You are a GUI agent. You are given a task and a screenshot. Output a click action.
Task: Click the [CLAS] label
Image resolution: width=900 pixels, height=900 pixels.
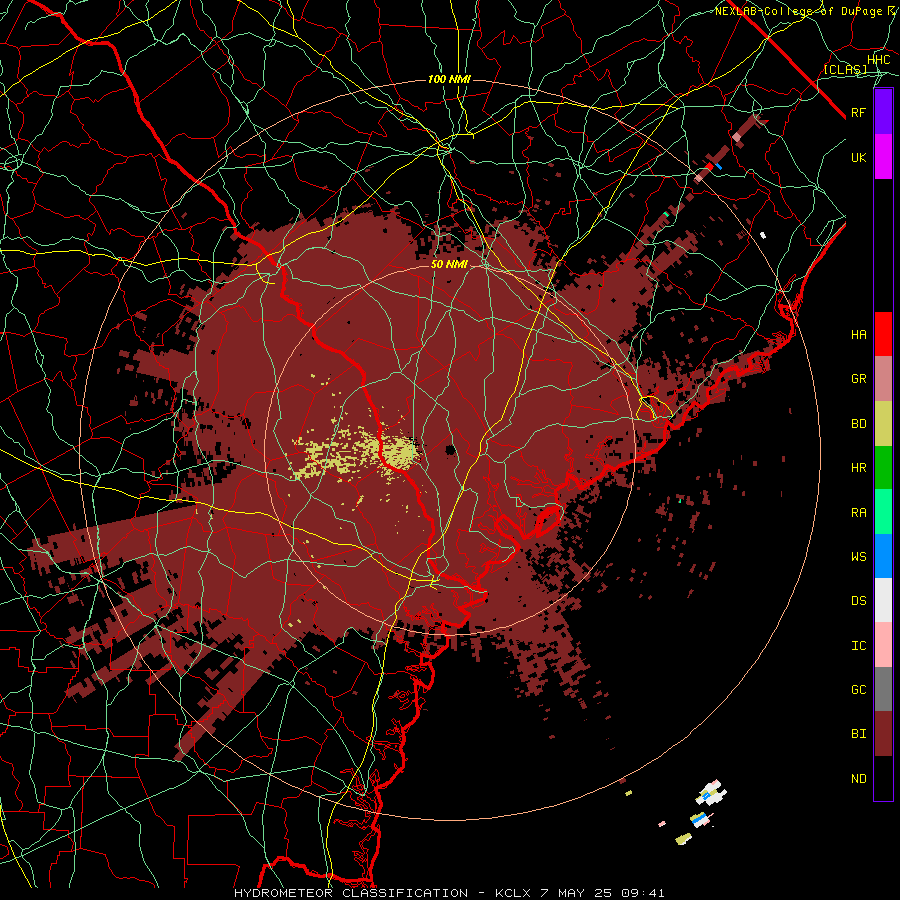click(845, 69)
